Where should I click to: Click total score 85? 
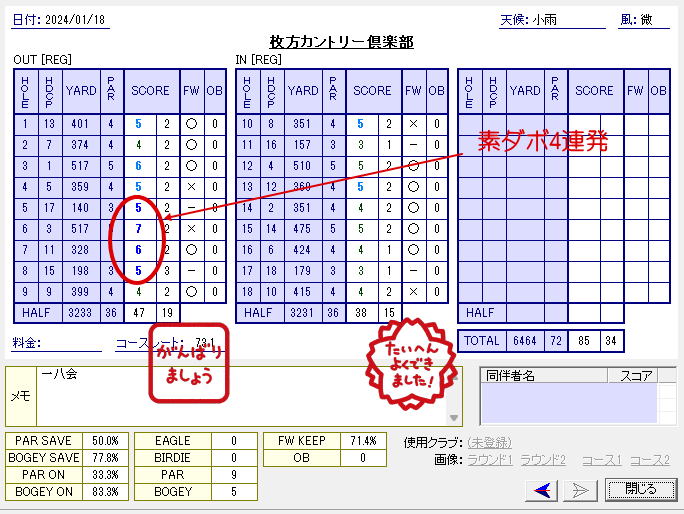pos(584,341)
